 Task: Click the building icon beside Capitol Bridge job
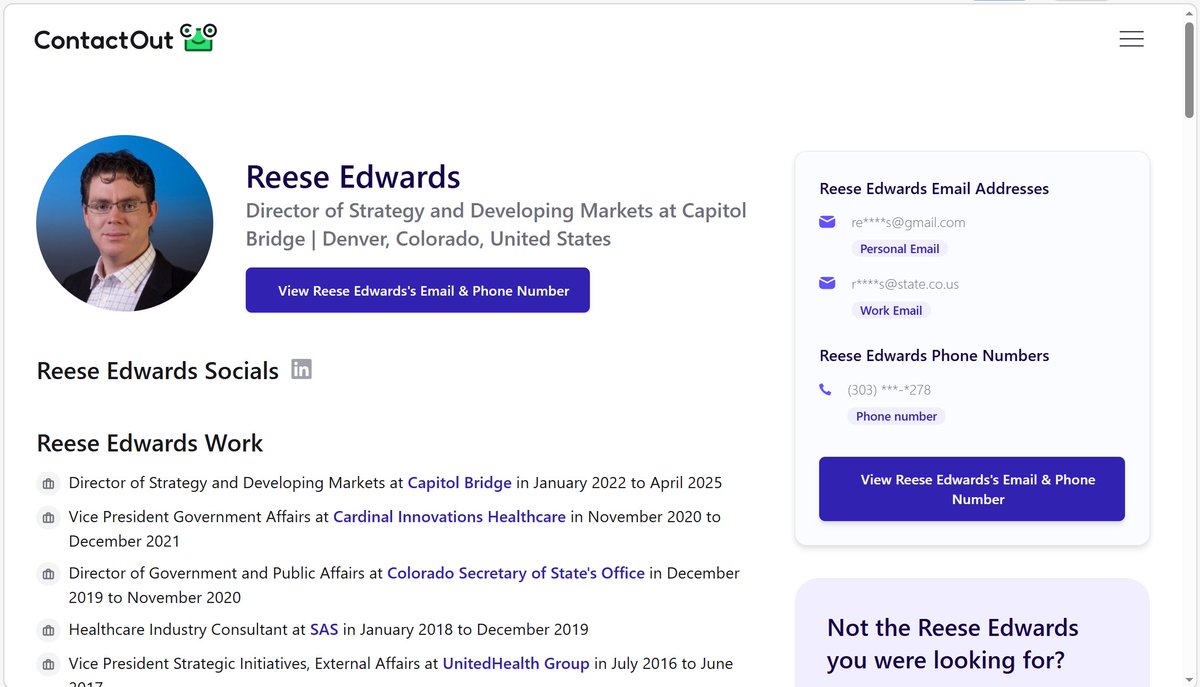47,483
